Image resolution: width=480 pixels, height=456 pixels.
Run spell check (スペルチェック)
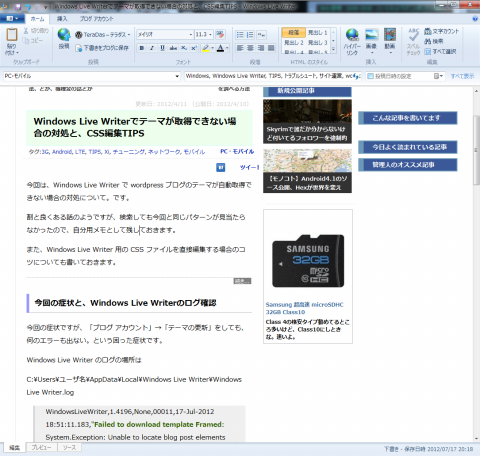413,41
